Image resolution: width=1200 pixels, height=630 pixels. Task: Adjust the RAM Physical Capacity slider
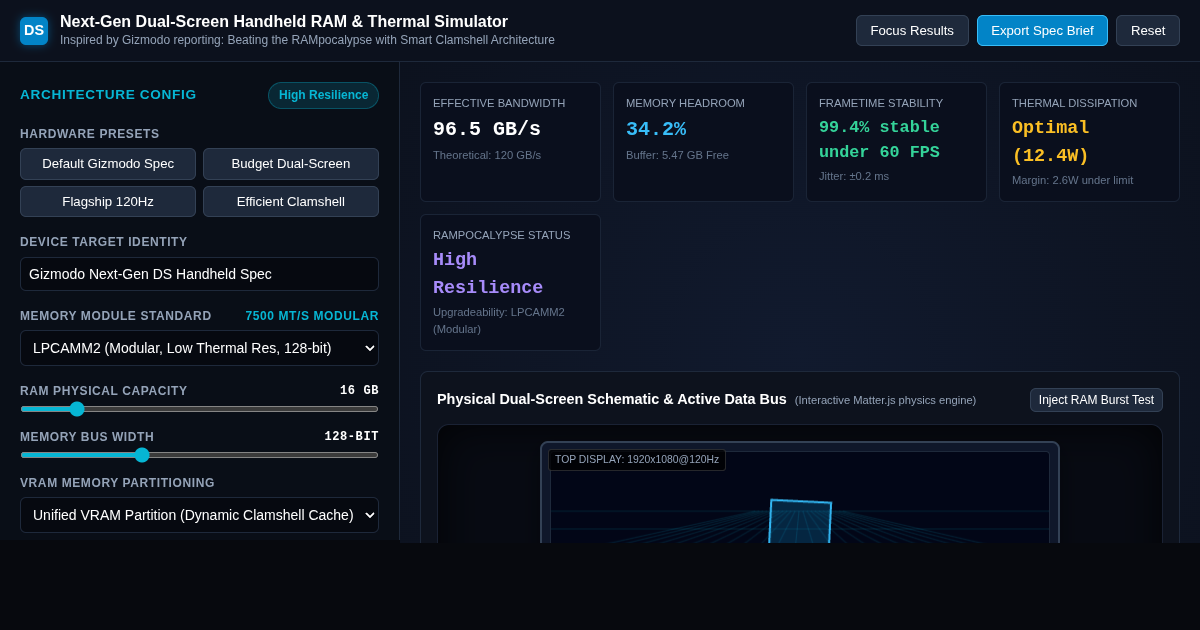(199, 409)
